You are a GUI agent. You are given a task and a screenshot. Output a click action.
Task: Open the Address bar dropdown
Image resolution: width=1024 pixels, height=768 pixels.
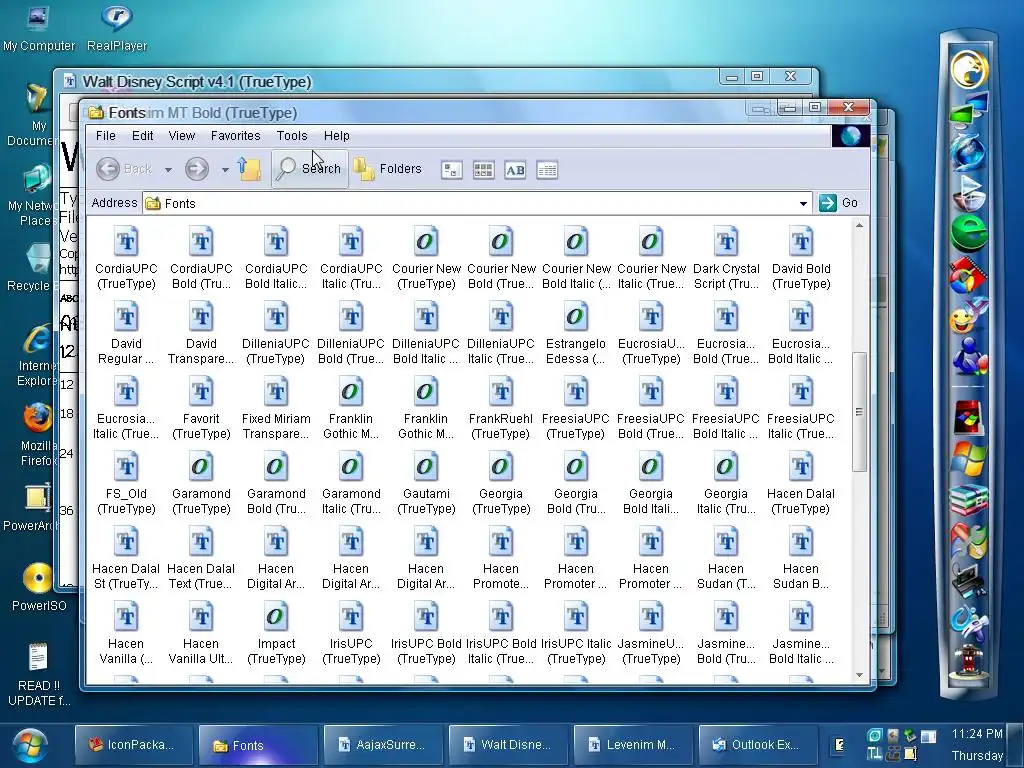click(x=803, y=204)
